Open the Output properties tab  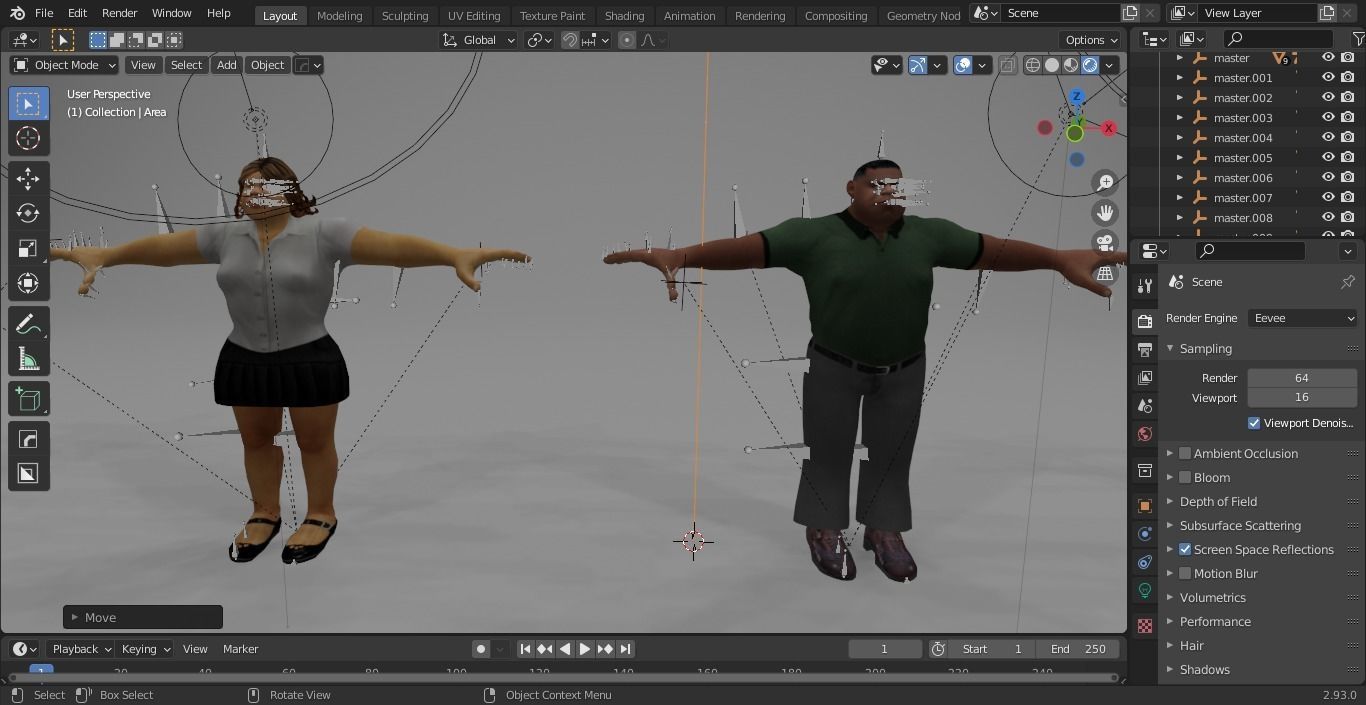click(1145, 349)
